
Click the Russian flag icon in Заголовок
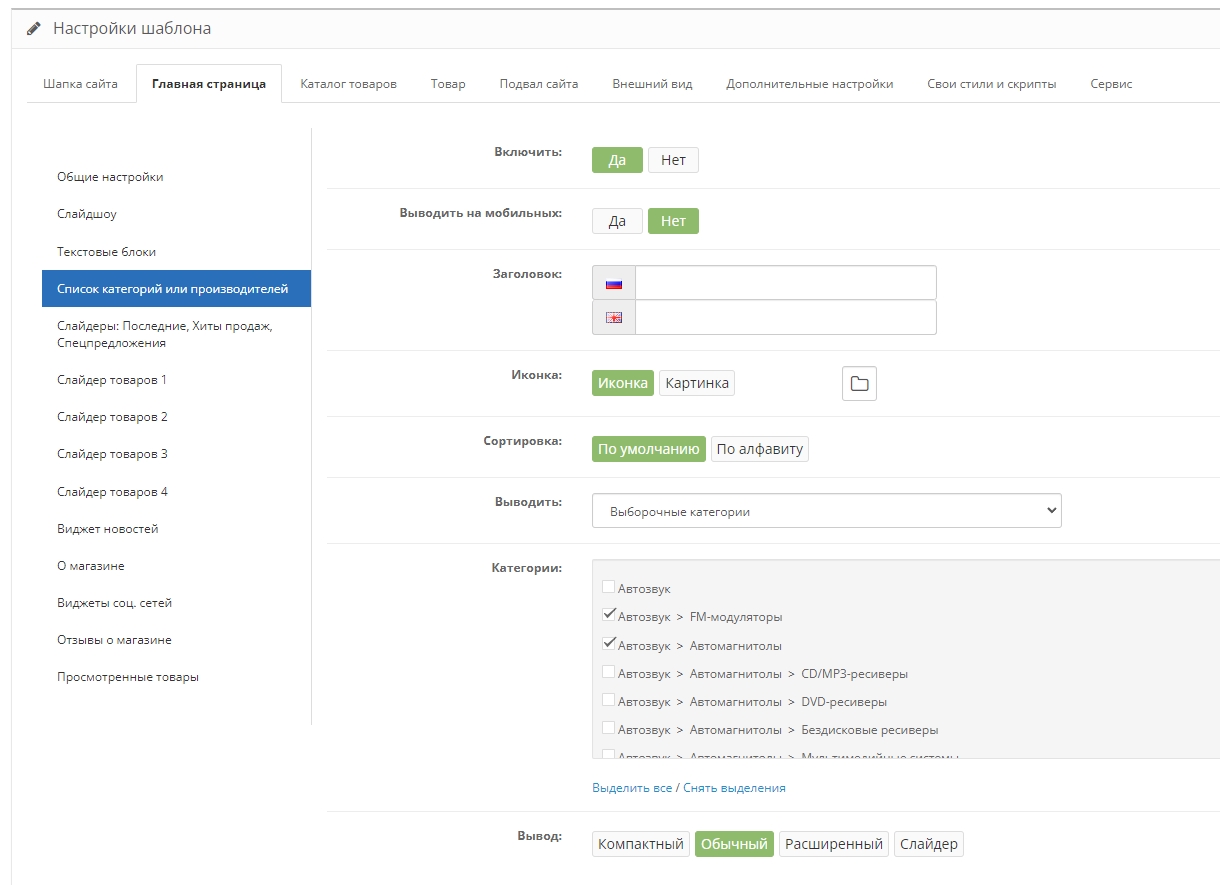pos(614,283)
